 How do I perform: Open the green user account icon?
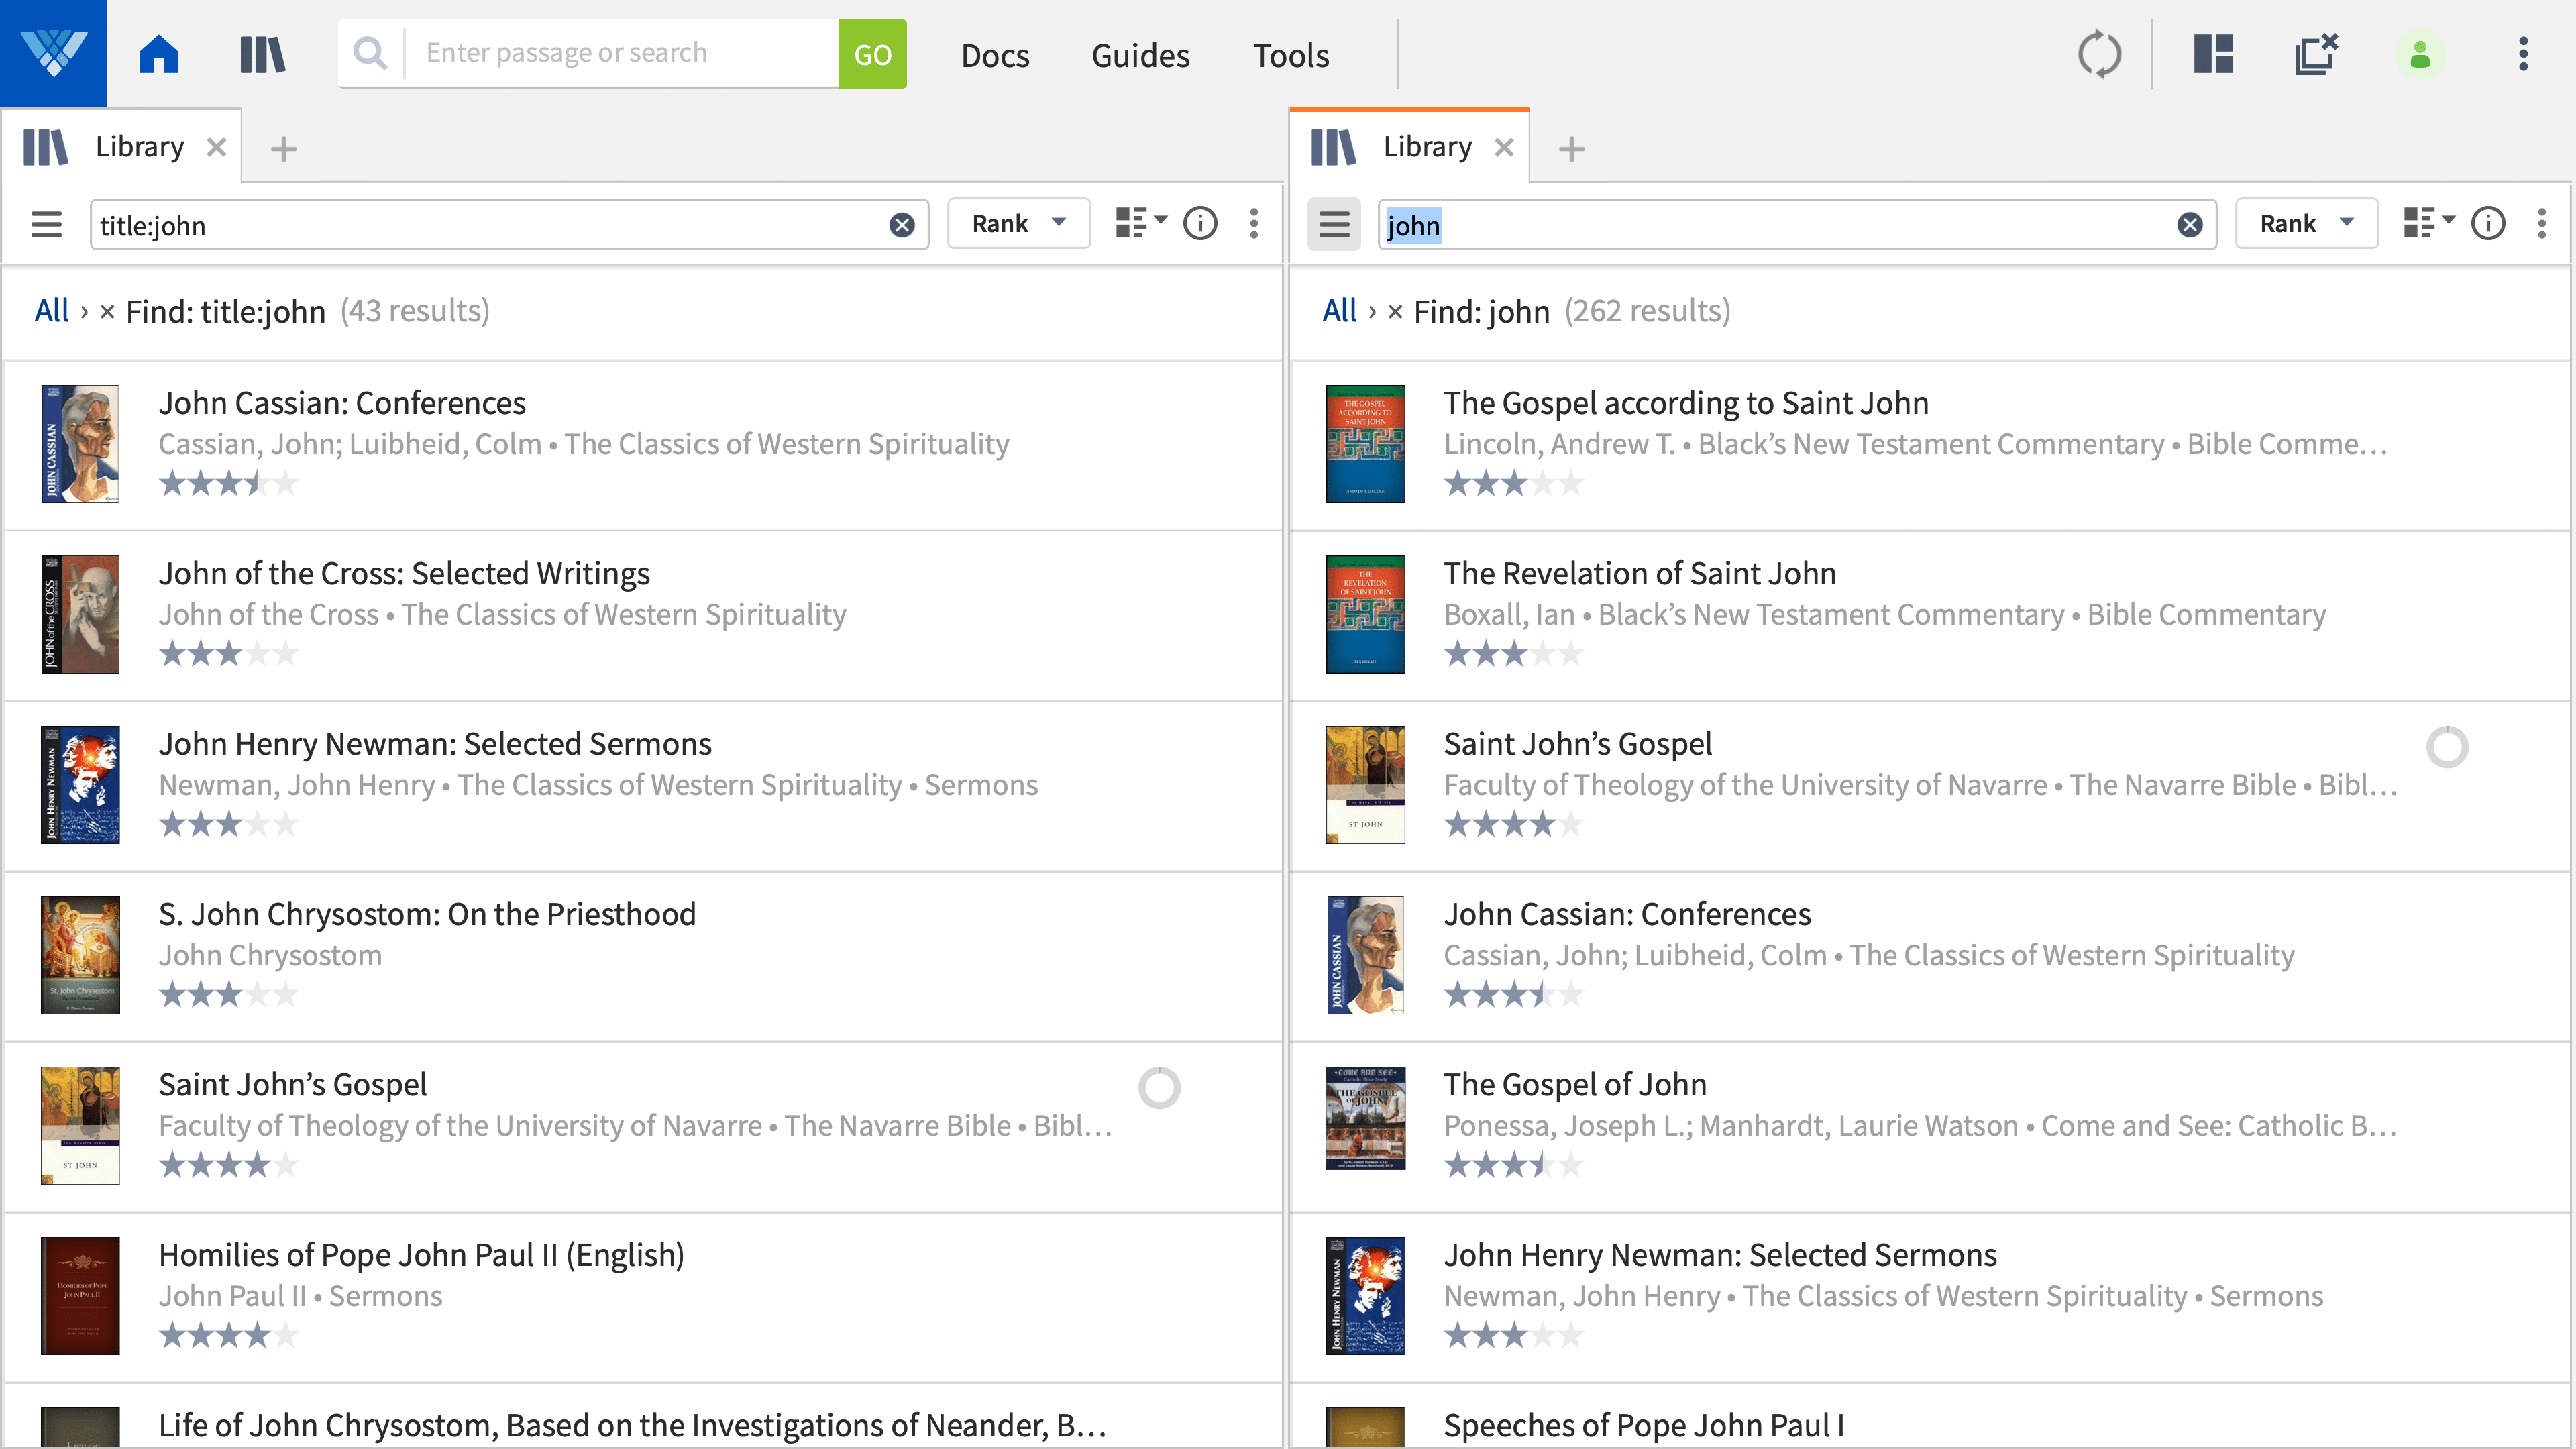[2420, 54]
